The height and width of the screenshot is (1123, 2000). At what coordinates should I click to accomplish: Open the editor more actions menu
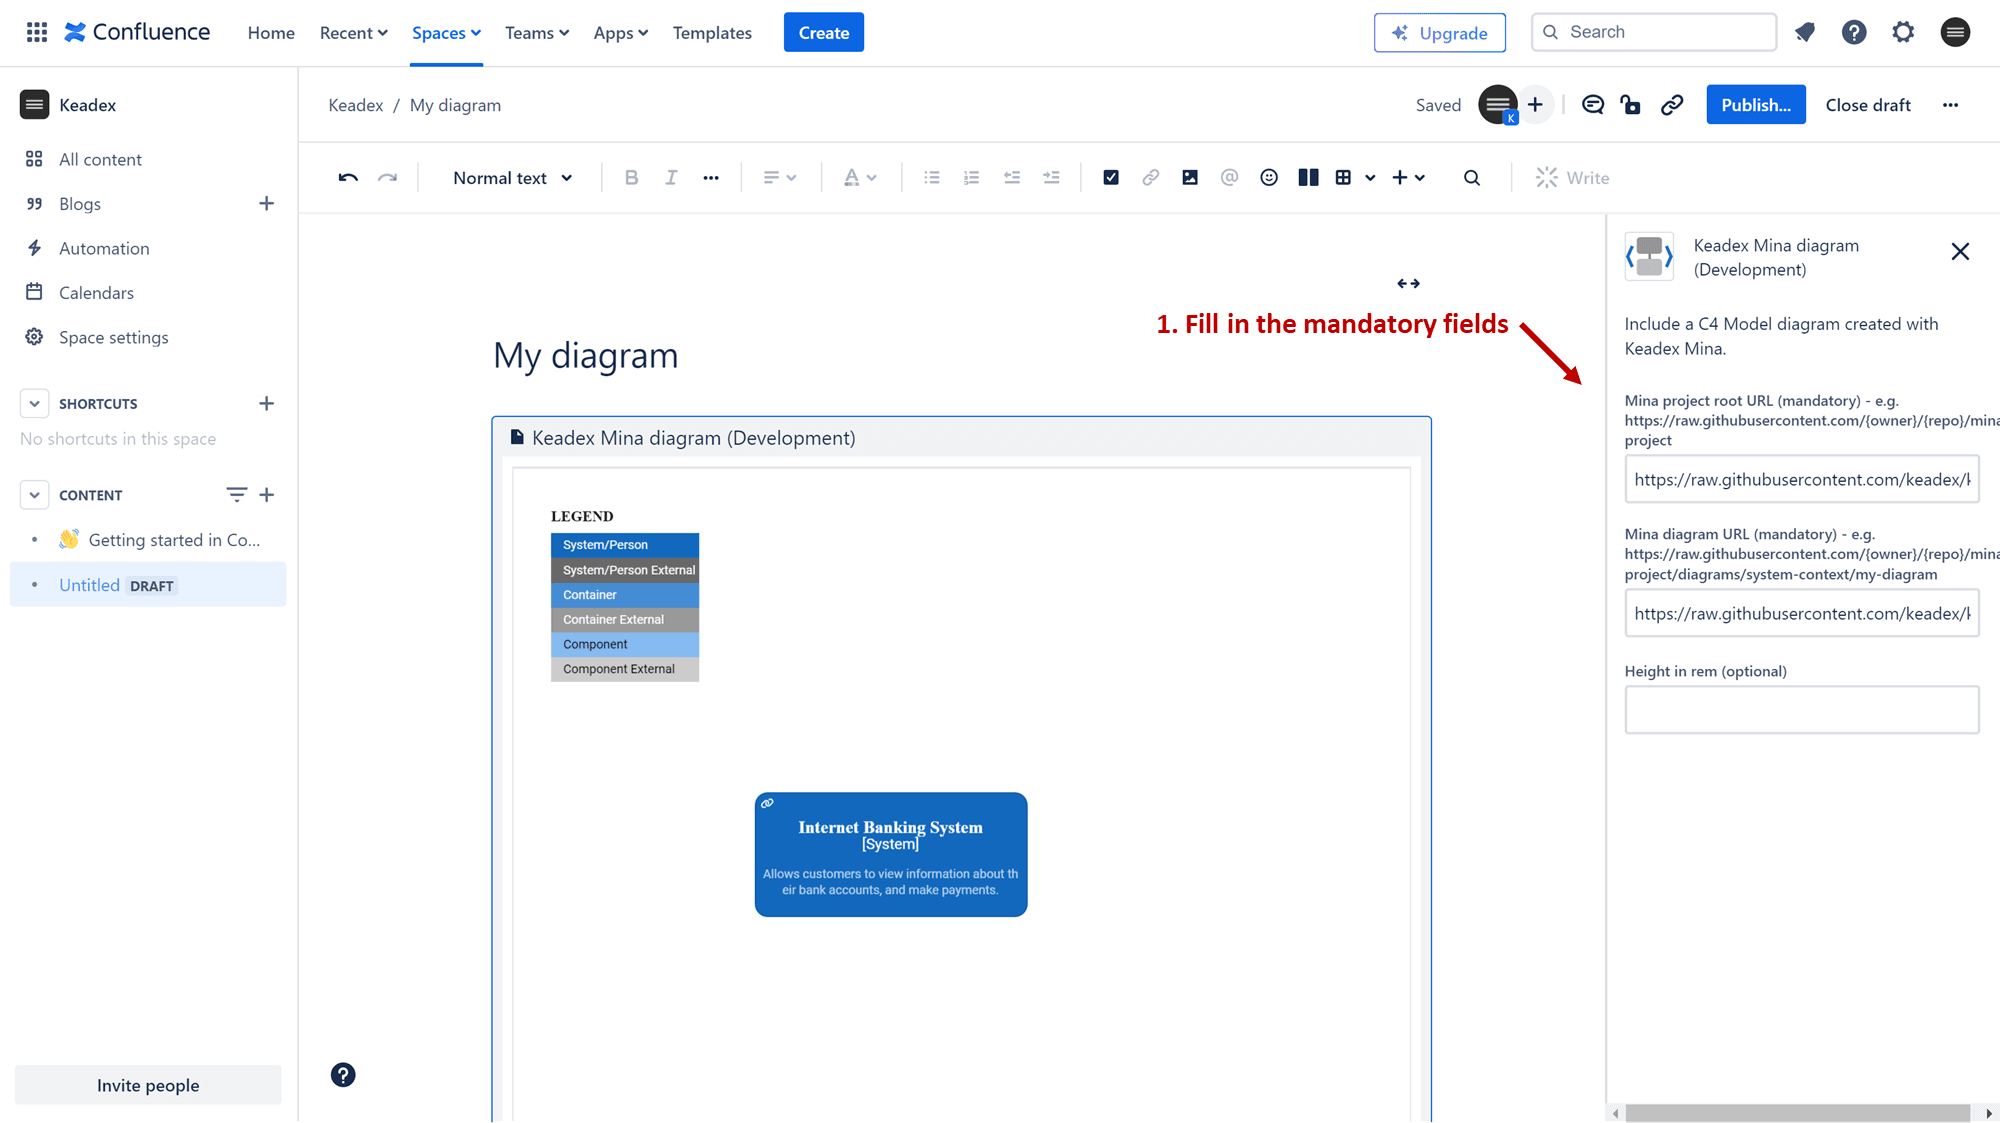(x=1950, y=105)
